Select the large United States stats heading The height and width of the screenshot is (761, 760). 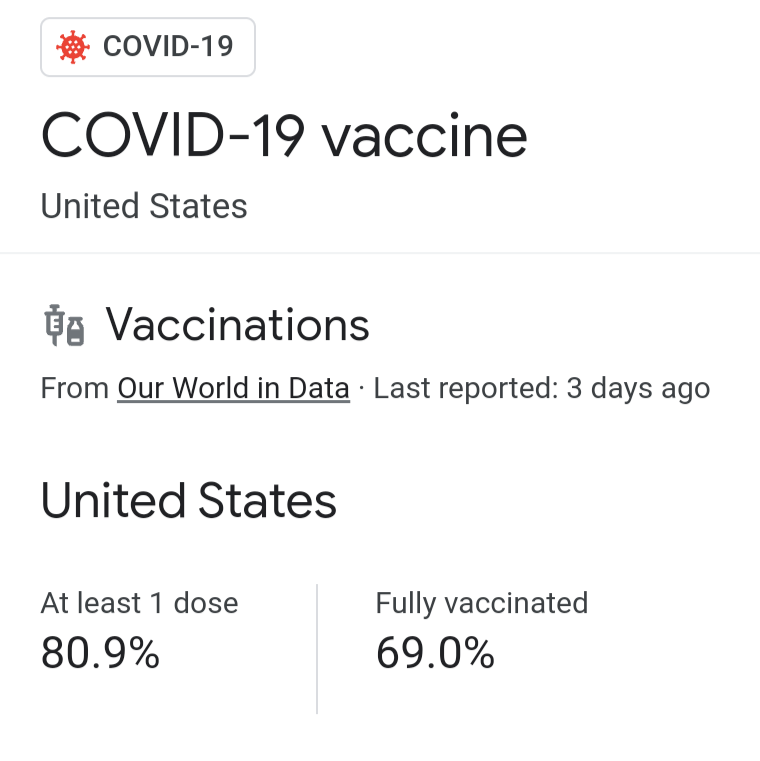tap(189, 500)
